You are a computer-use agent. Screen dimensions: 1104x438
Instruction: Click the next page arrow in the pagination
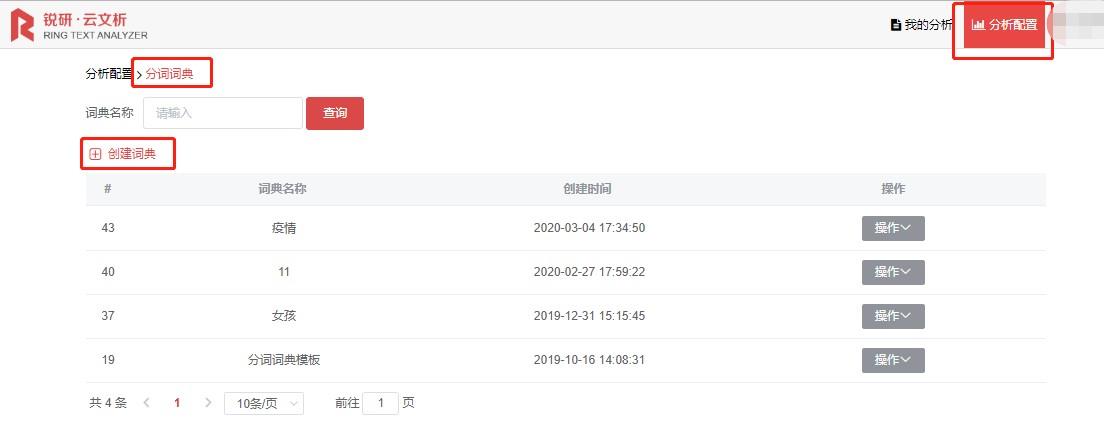click(x=208, y=403)
